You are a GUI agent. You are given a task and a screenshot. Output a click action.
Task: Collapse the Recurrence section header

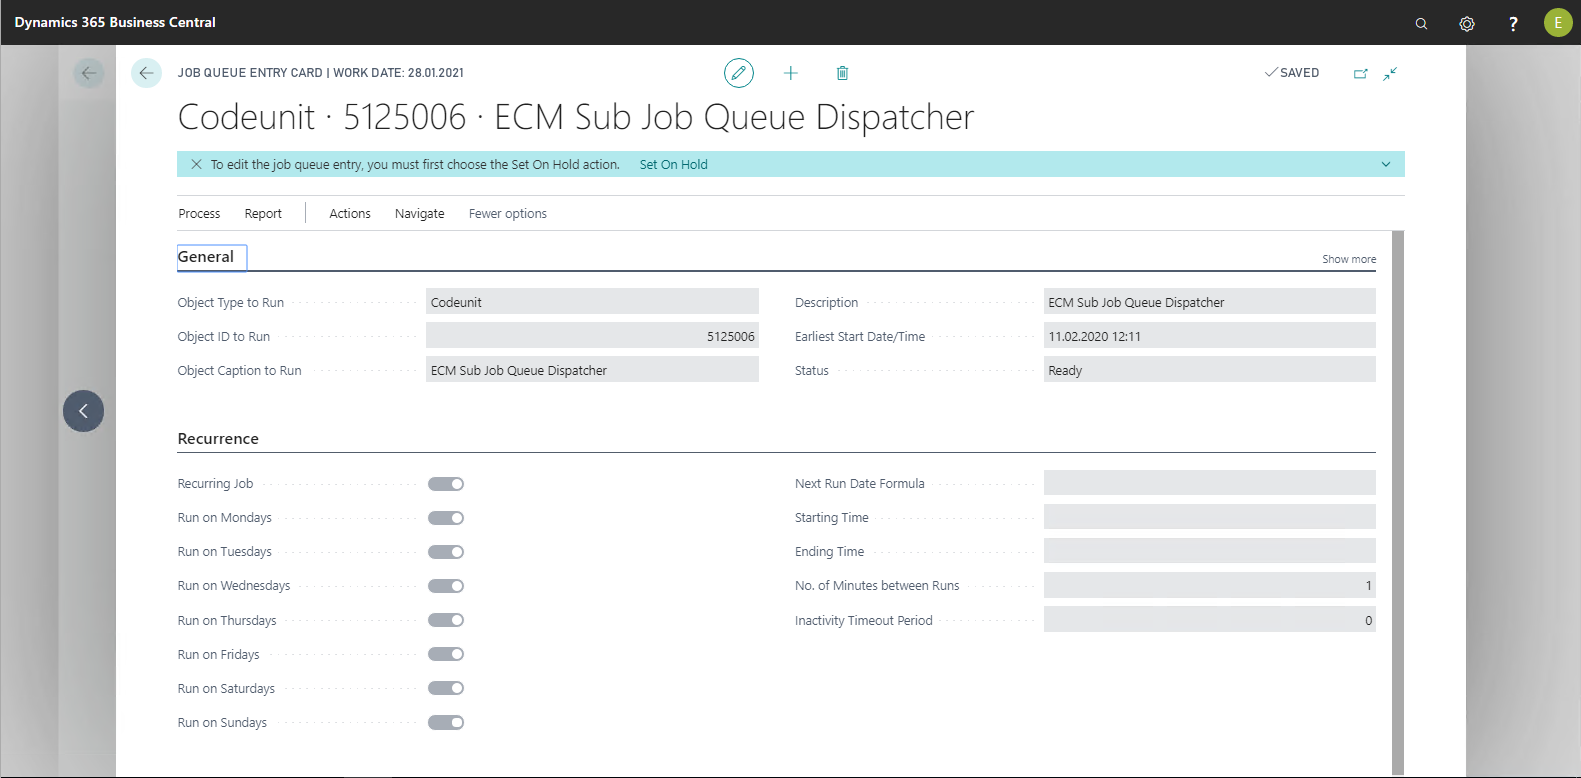click(x=218, y=439)
